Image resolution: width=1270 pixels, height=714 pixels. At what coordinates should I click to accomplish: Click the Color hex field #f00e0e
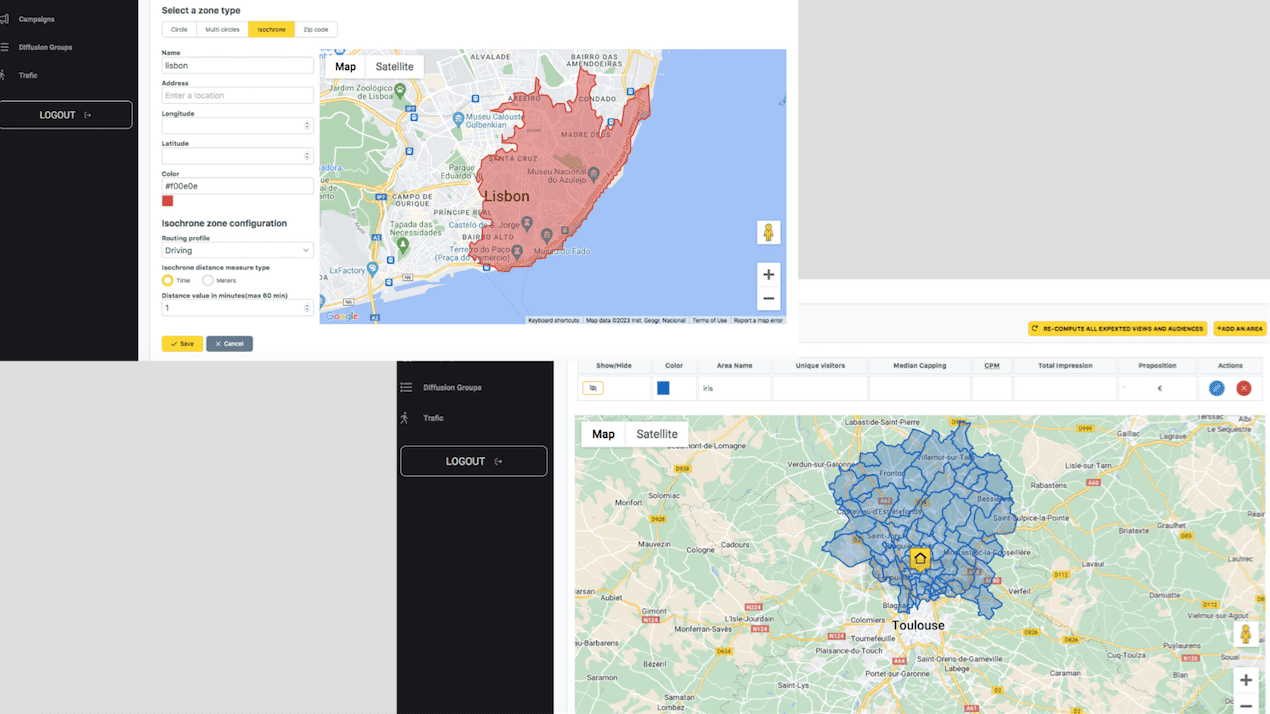tap(238, 186)
